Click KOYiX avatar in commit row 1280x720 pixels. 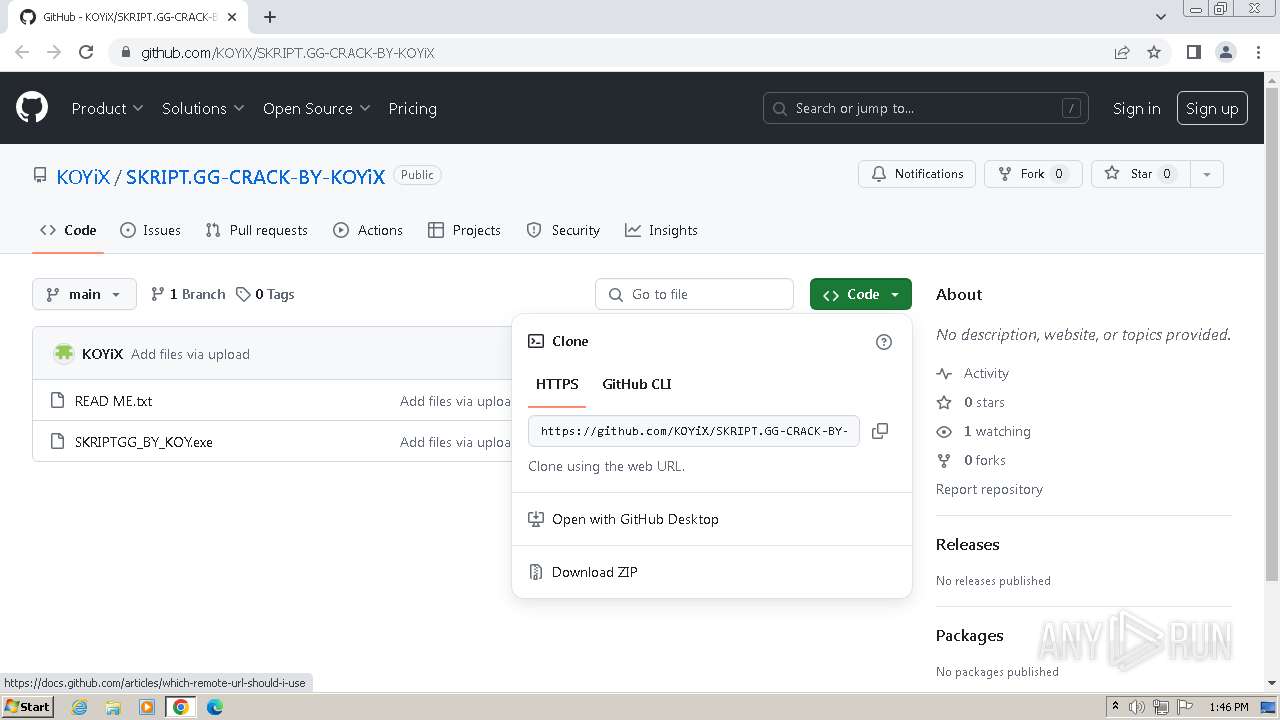point(64,354)
